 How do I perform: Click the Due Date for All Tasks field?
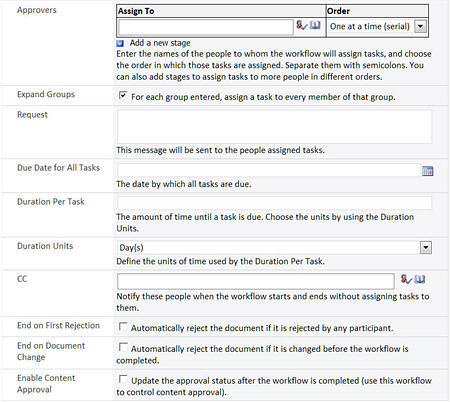click(x=269, y=170)
